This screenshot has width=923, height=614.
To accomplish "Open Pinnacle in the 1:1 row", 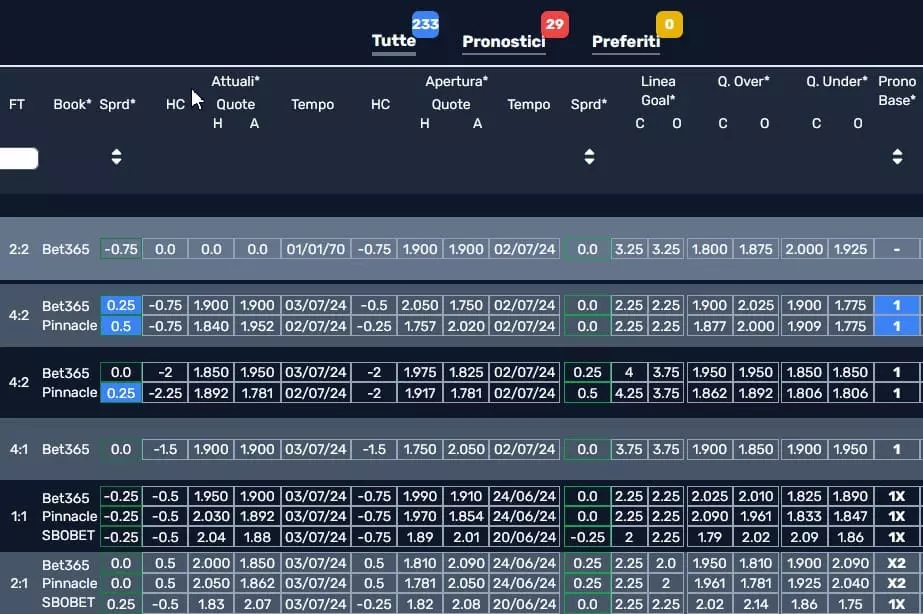I will tap(69, 516).
